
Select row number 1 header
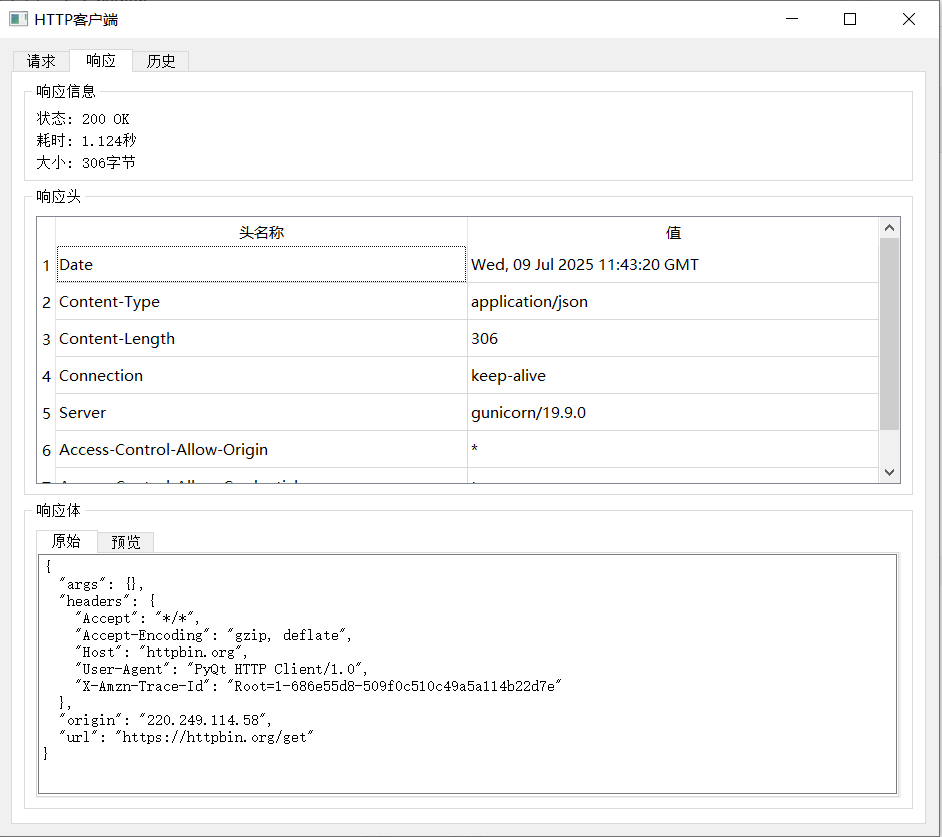[46, 265]
